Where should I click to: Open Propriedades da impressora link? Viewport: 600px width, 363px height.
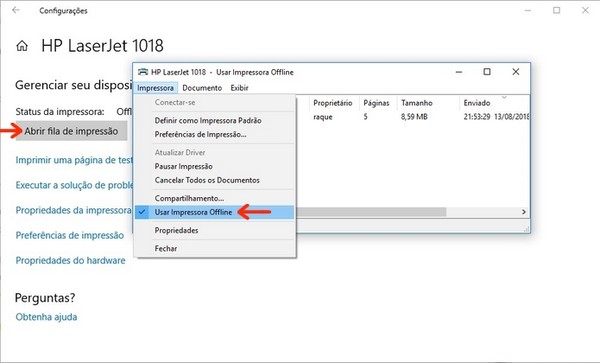[x=73, y=210]
